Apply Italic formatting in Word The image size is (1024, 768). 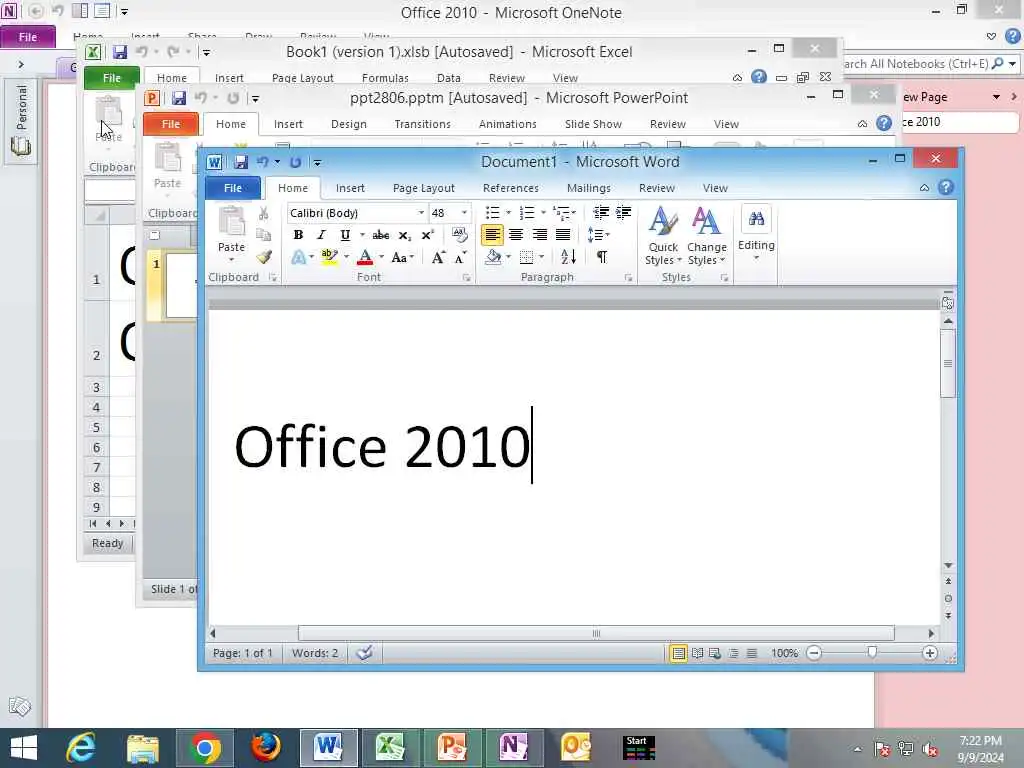click(x=321, y=235)
